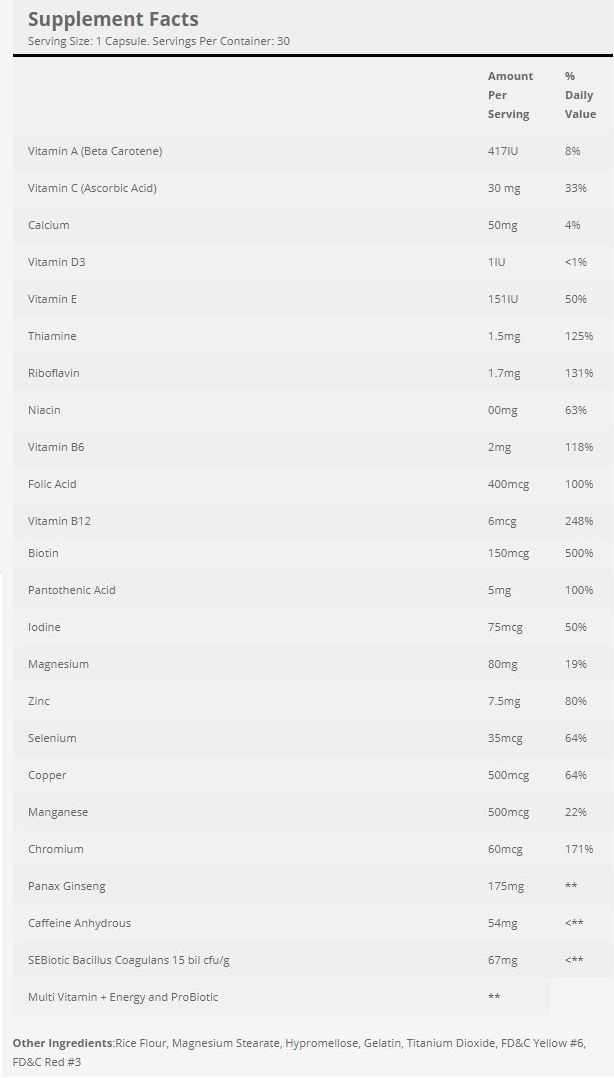Screen dimensions: 614x1078
Task: Select the Panax Ginseng label
Action: point(67,886)
